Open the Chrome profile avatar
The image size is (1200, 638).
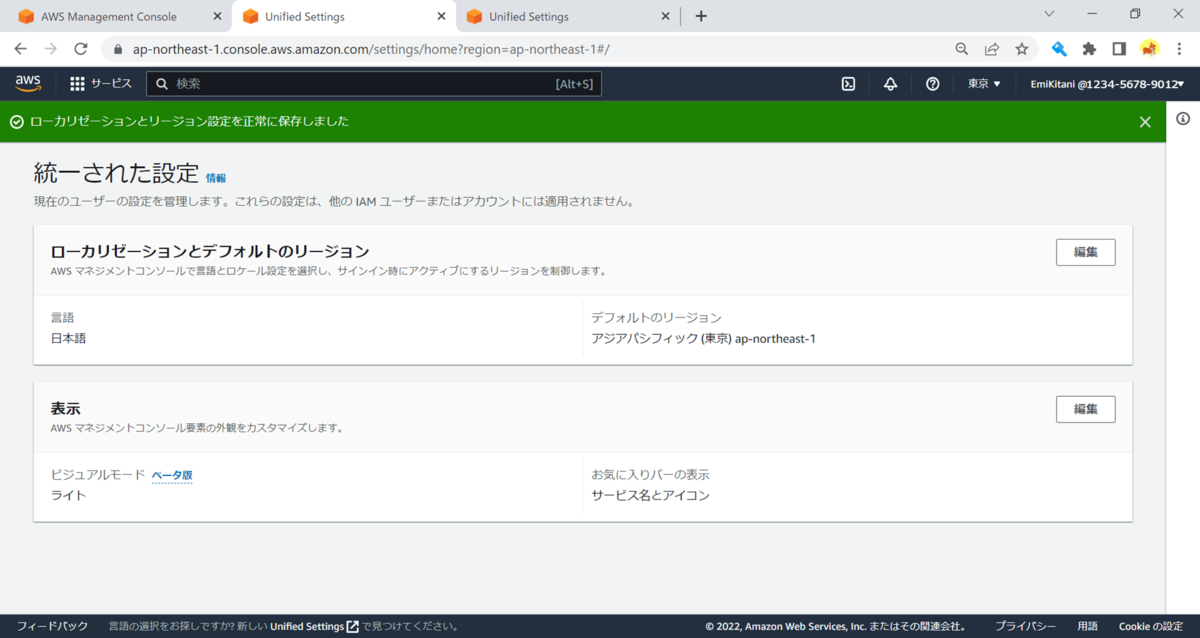tap(1149, 48)
